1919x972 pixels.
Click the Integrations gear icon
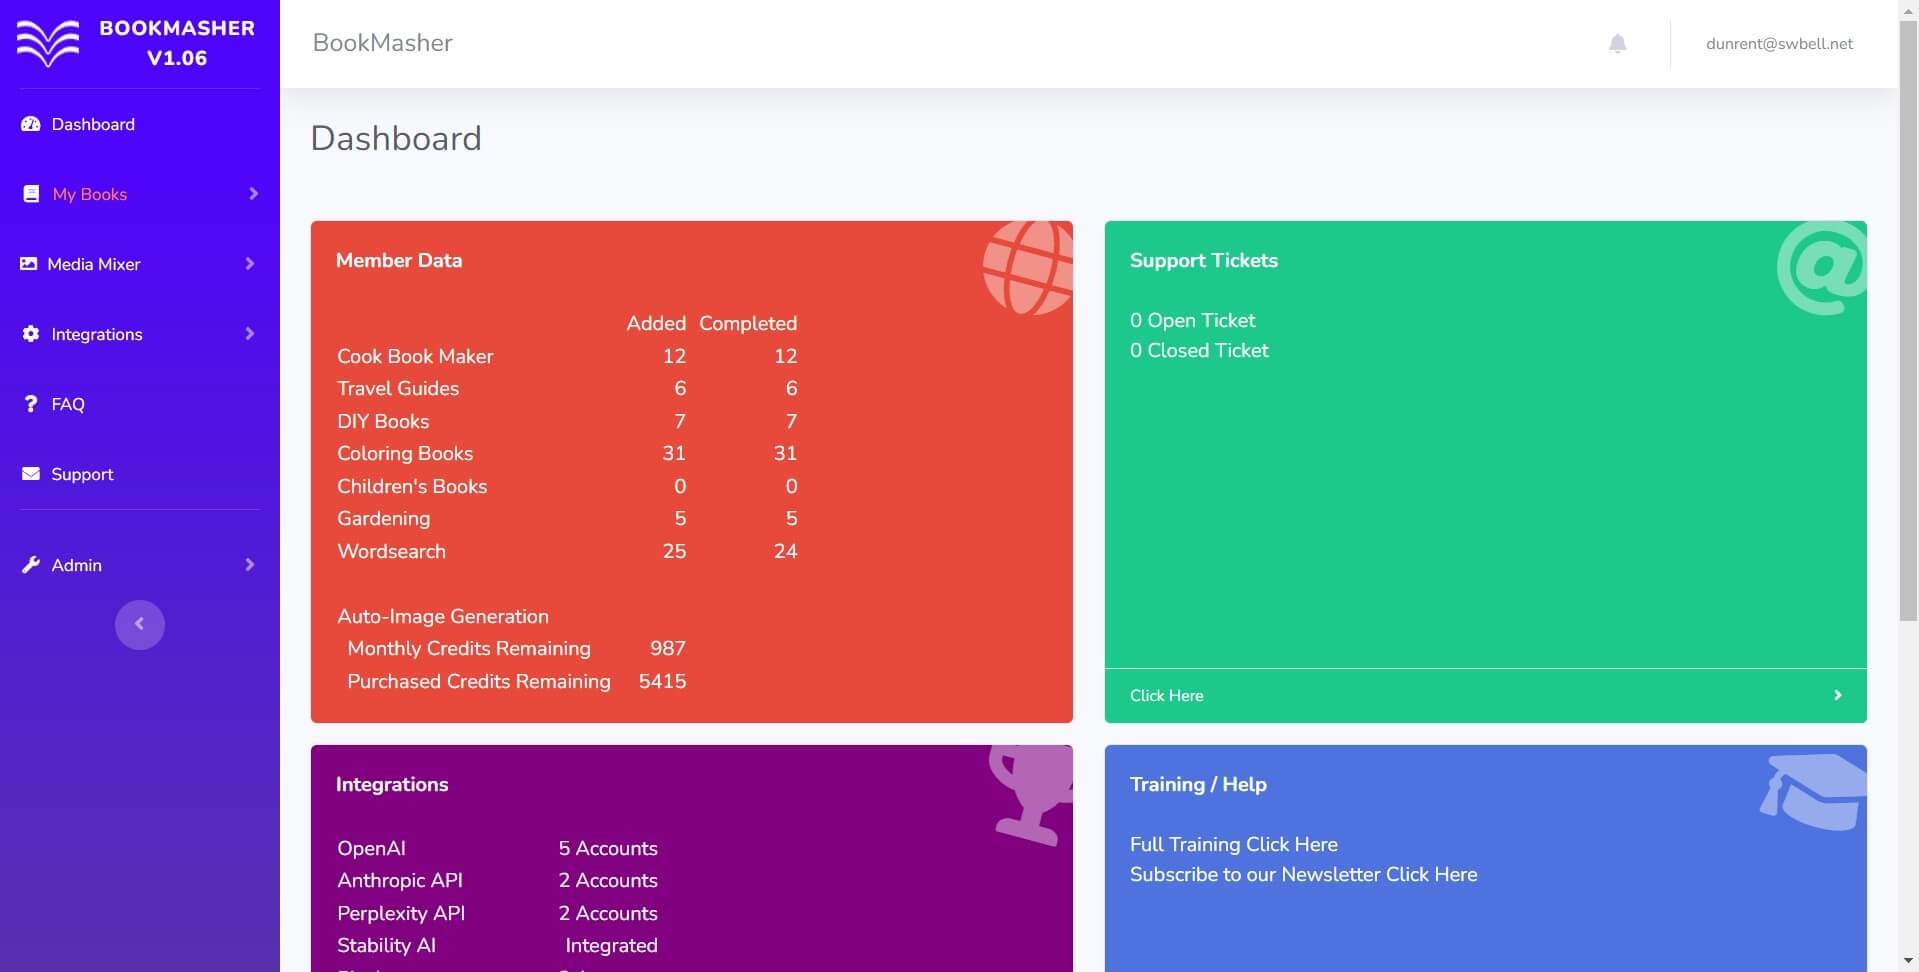coord(31,334)
